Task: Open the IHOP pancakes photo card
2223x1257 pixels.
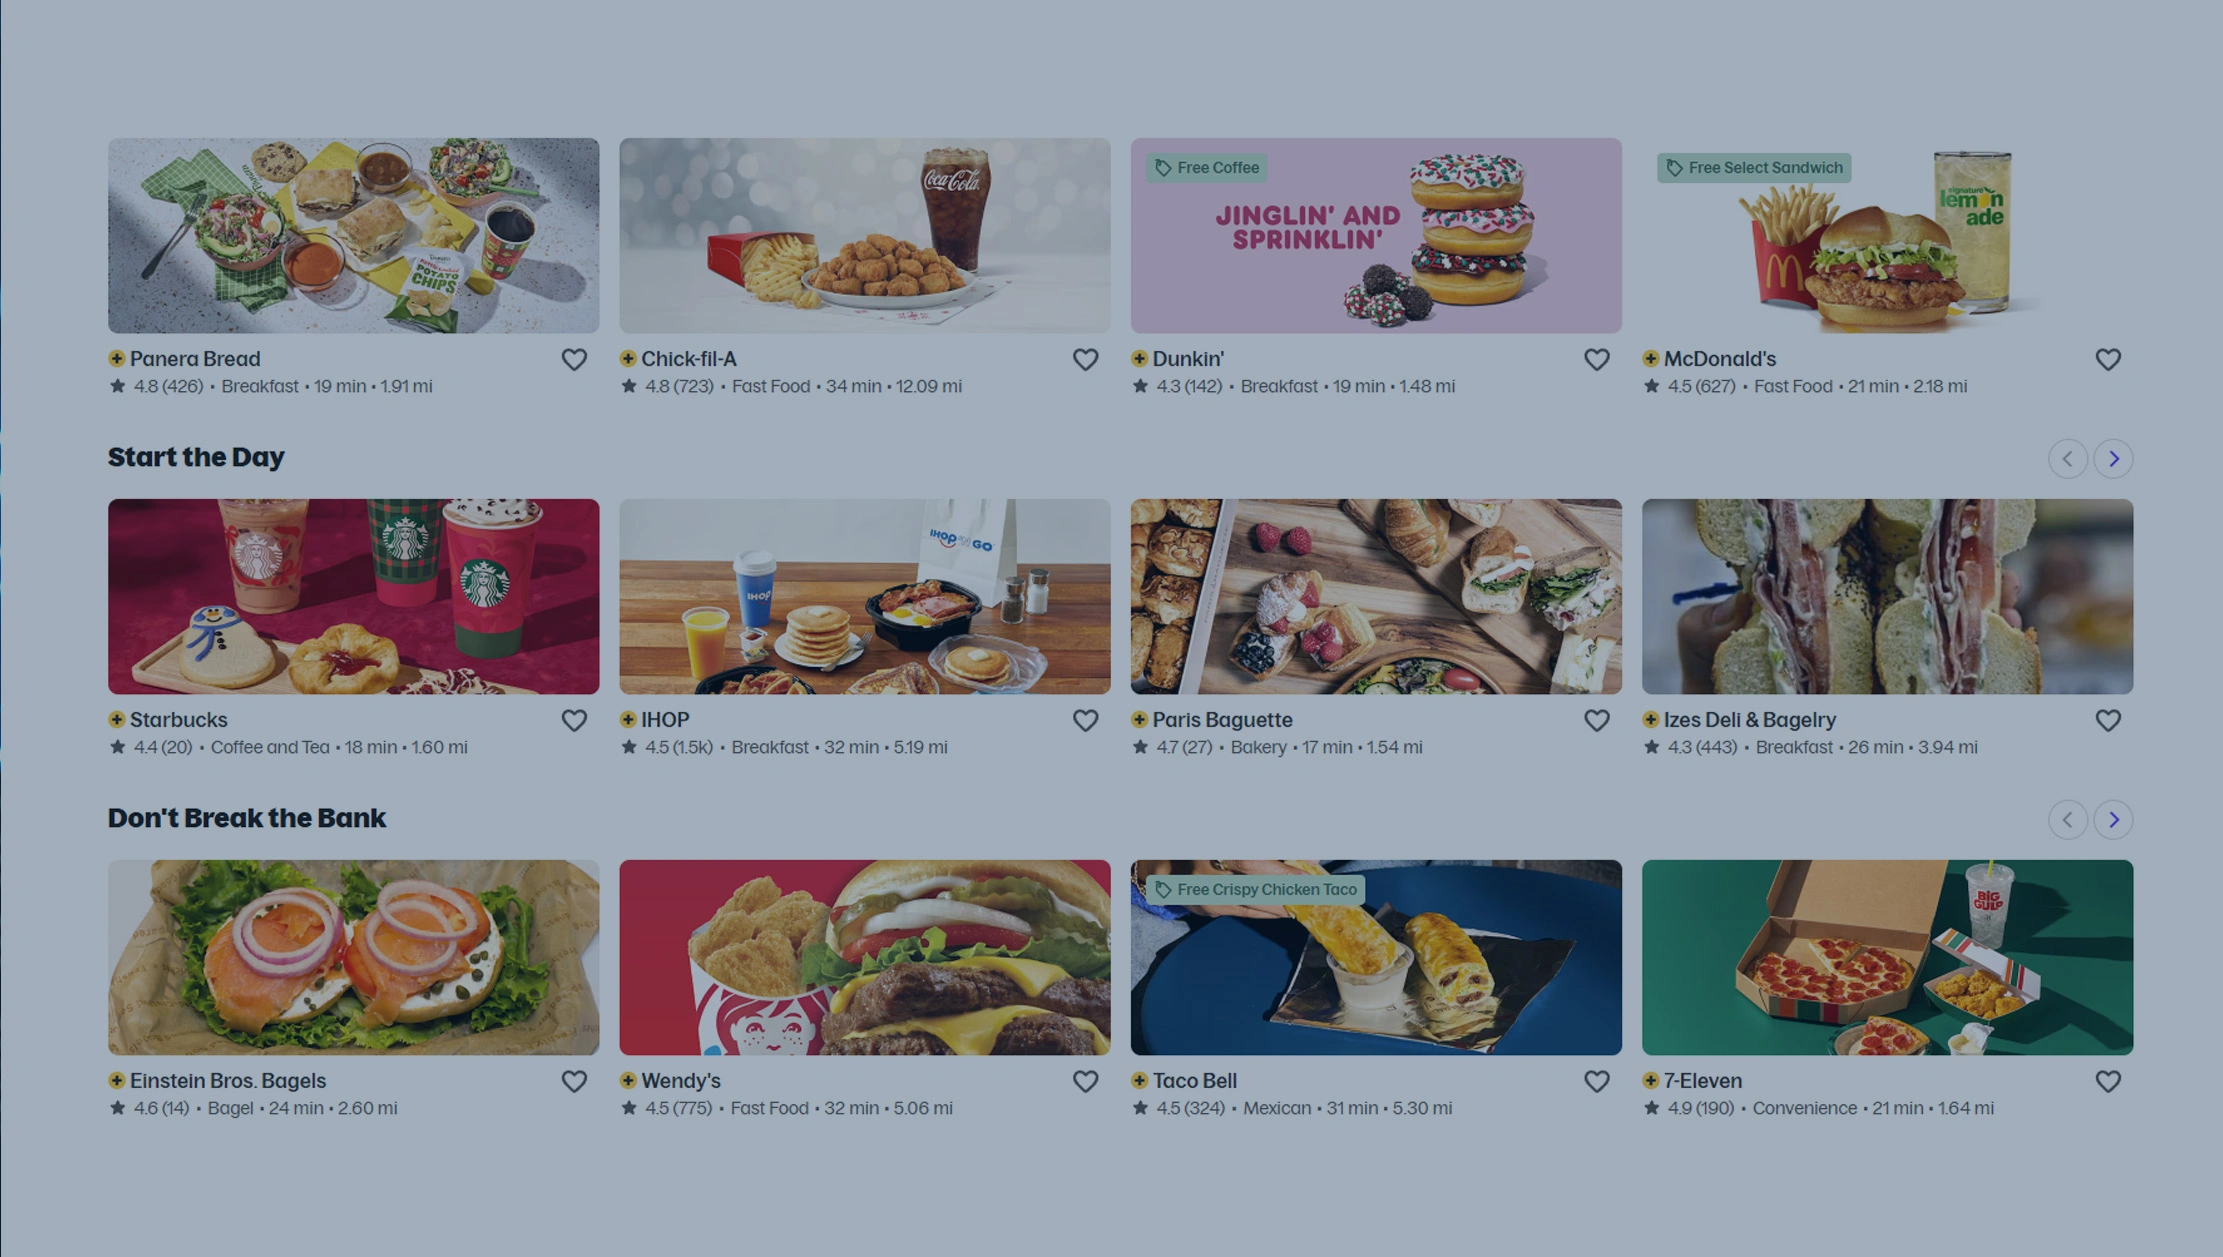Action: (865, 597)
